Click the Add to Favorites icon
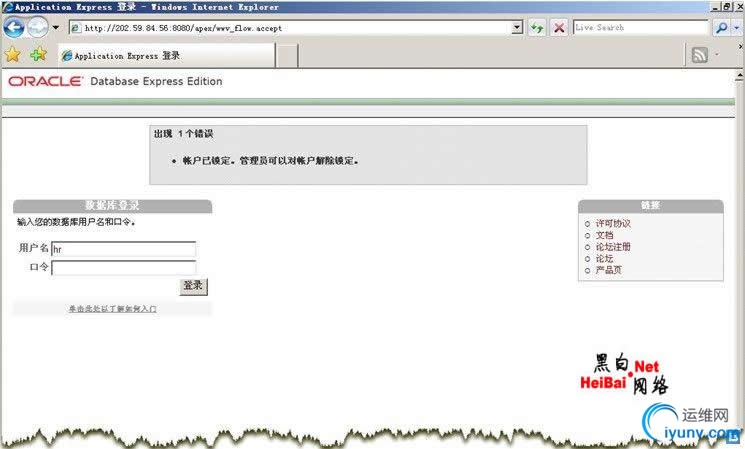This screenshot has height=449, width=745. click(x=38, y=55)
